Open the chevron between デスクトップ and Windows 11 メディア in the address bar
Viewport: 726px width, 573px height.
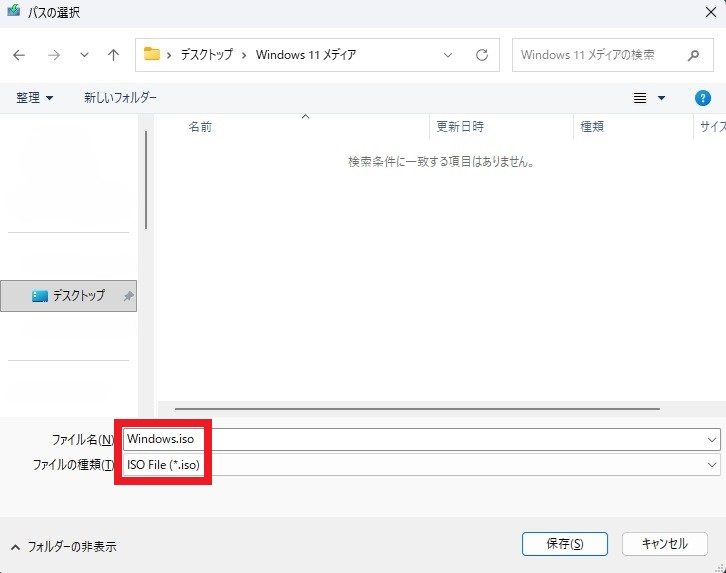tap(244, 56)
